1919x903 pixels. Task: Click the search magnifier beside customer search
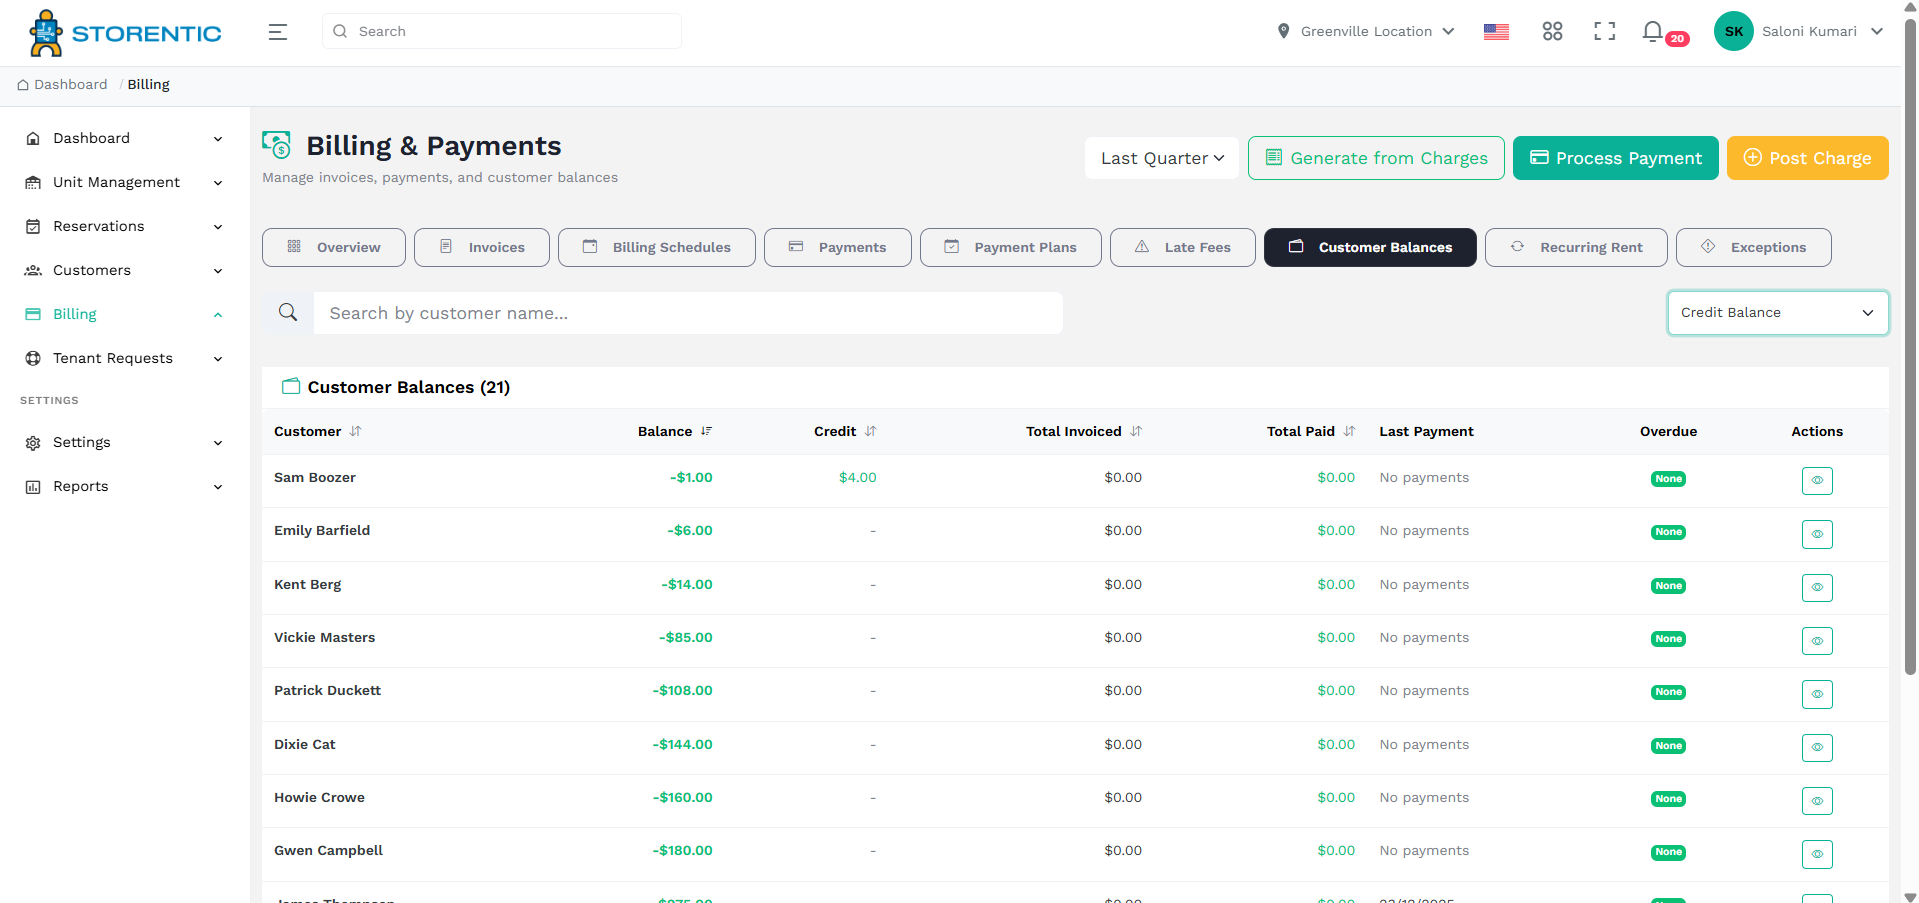[288, 312]
